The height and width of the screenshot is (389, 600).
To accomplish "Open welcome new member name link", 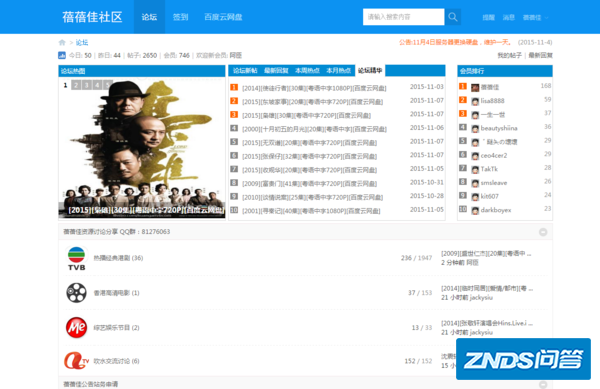I will 236,55.
